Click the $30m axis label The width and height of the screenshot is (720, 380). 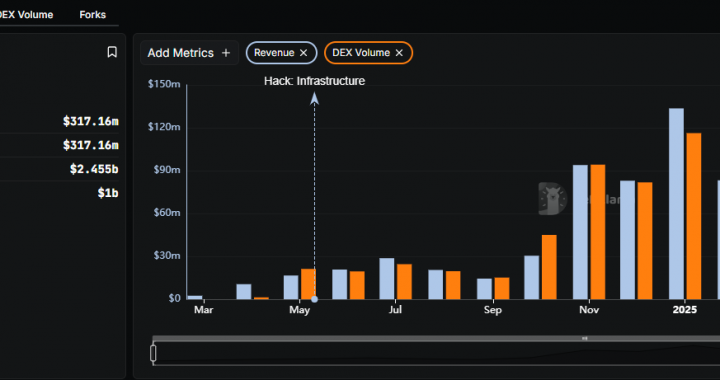[x=167, y=256]
